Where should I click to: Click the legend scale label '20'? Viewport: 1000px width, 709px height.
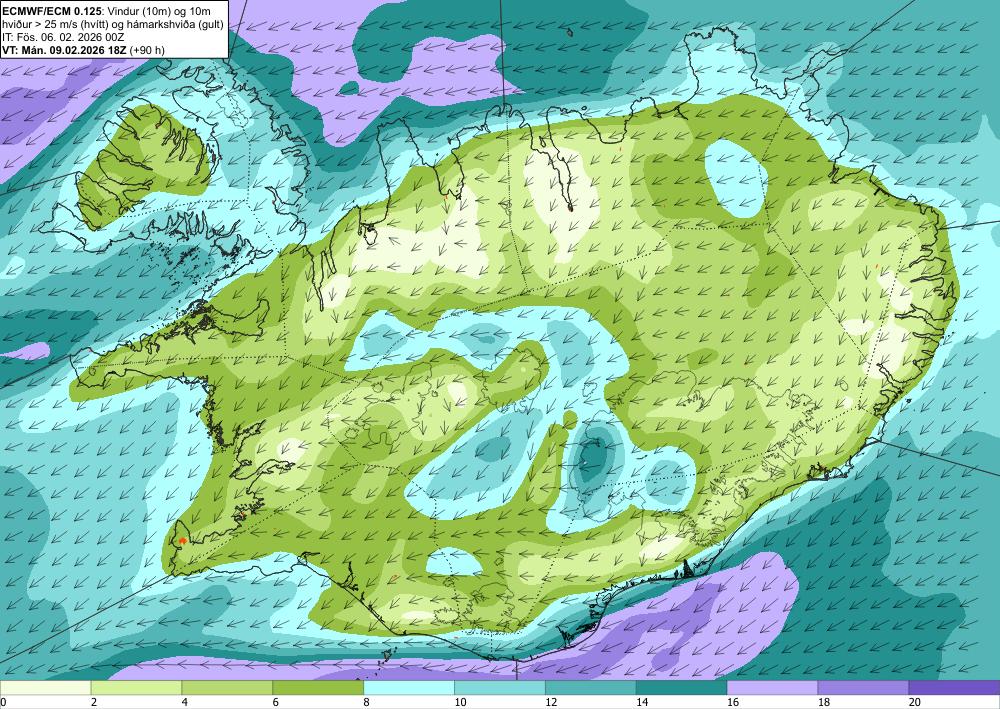tap(915, 703)
